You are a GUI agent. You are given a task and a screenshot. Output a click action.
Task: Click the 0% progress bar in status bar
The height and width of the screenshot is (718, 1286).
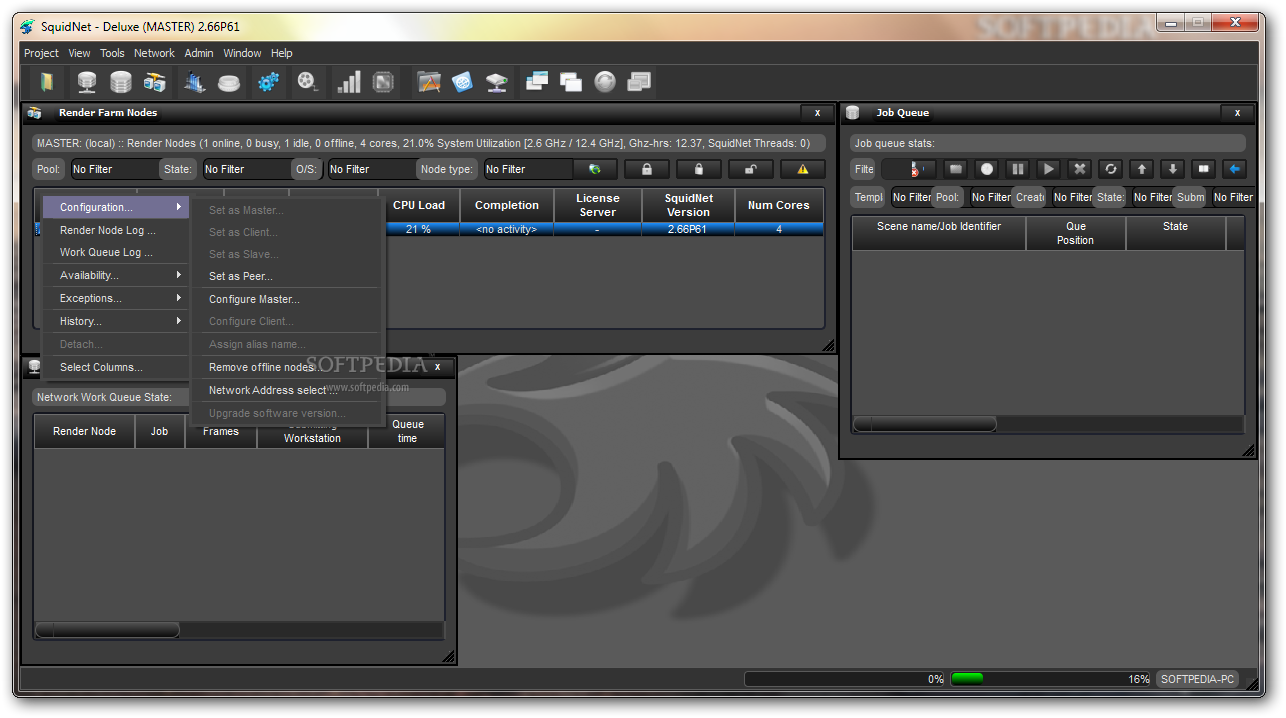845,679
